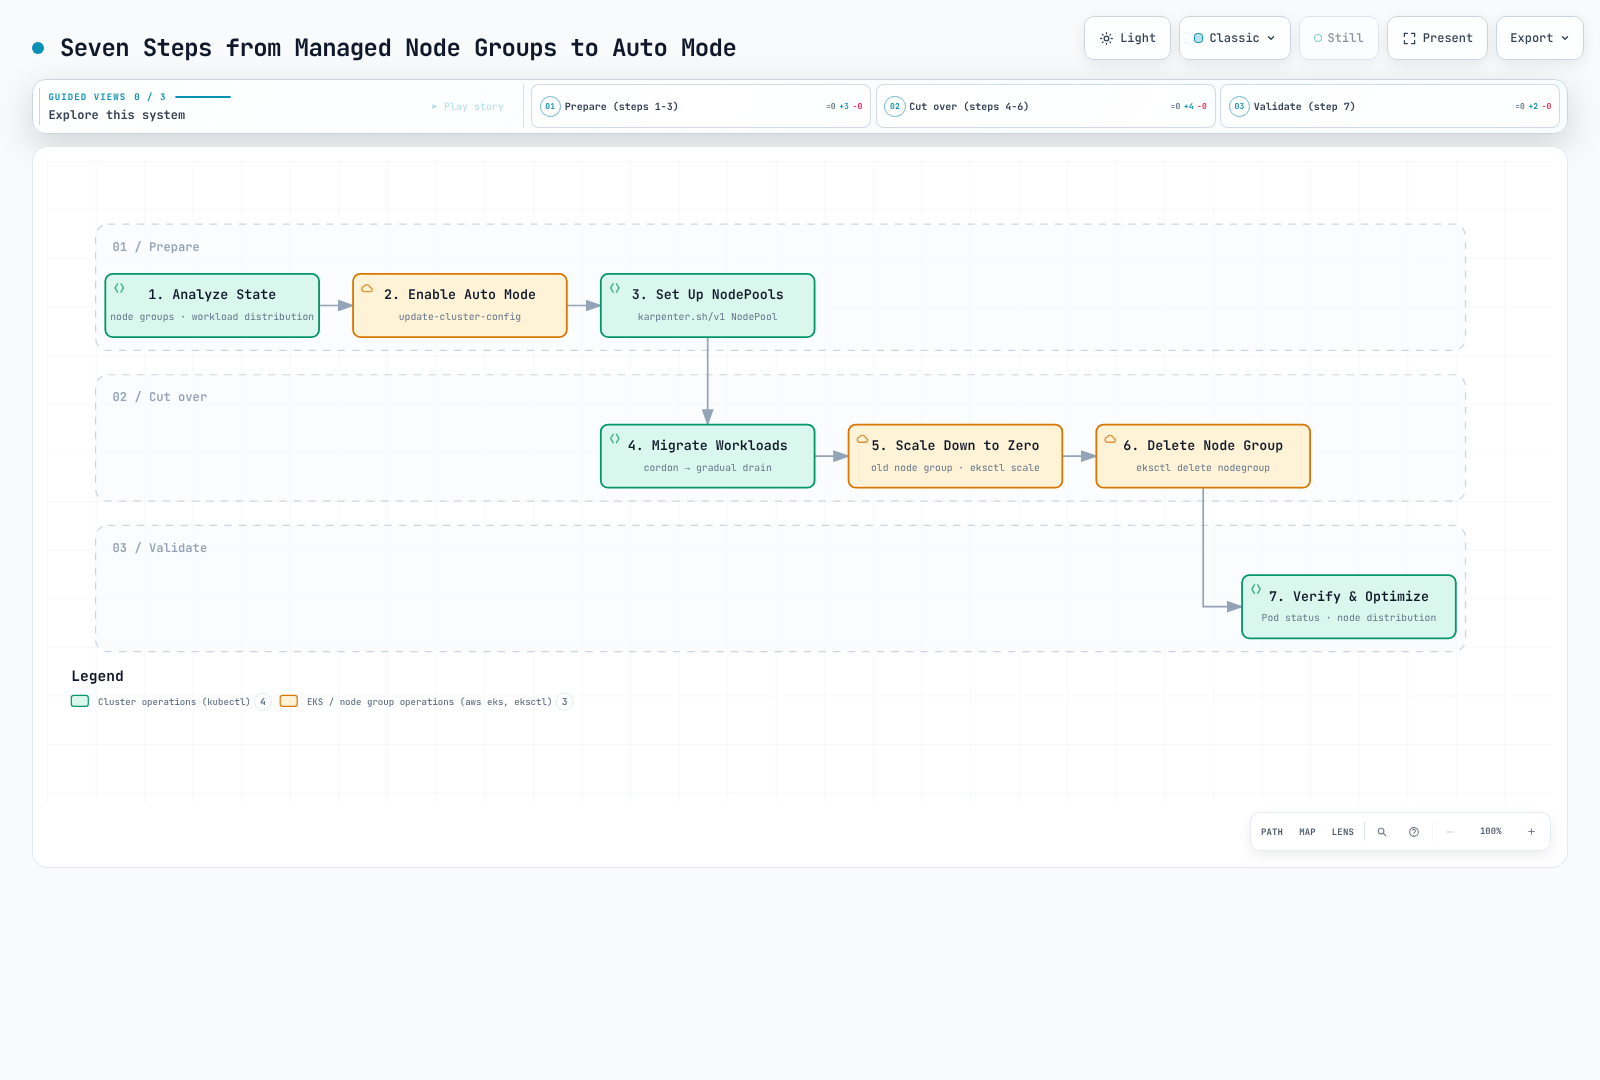Image resolution: width=1600 pixels, height=1080 pixels.
Task: Click code icon on Migrate Workloads node
Action: (615, 439)
